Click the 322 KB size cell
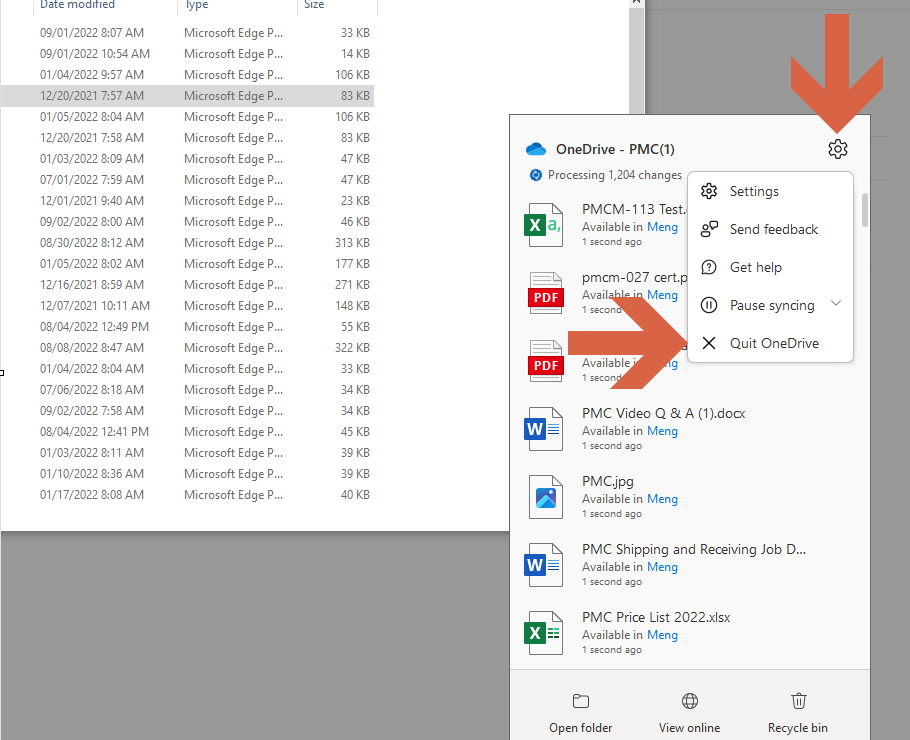The width and height of the screenshot is (910, 740). point(352,348)
